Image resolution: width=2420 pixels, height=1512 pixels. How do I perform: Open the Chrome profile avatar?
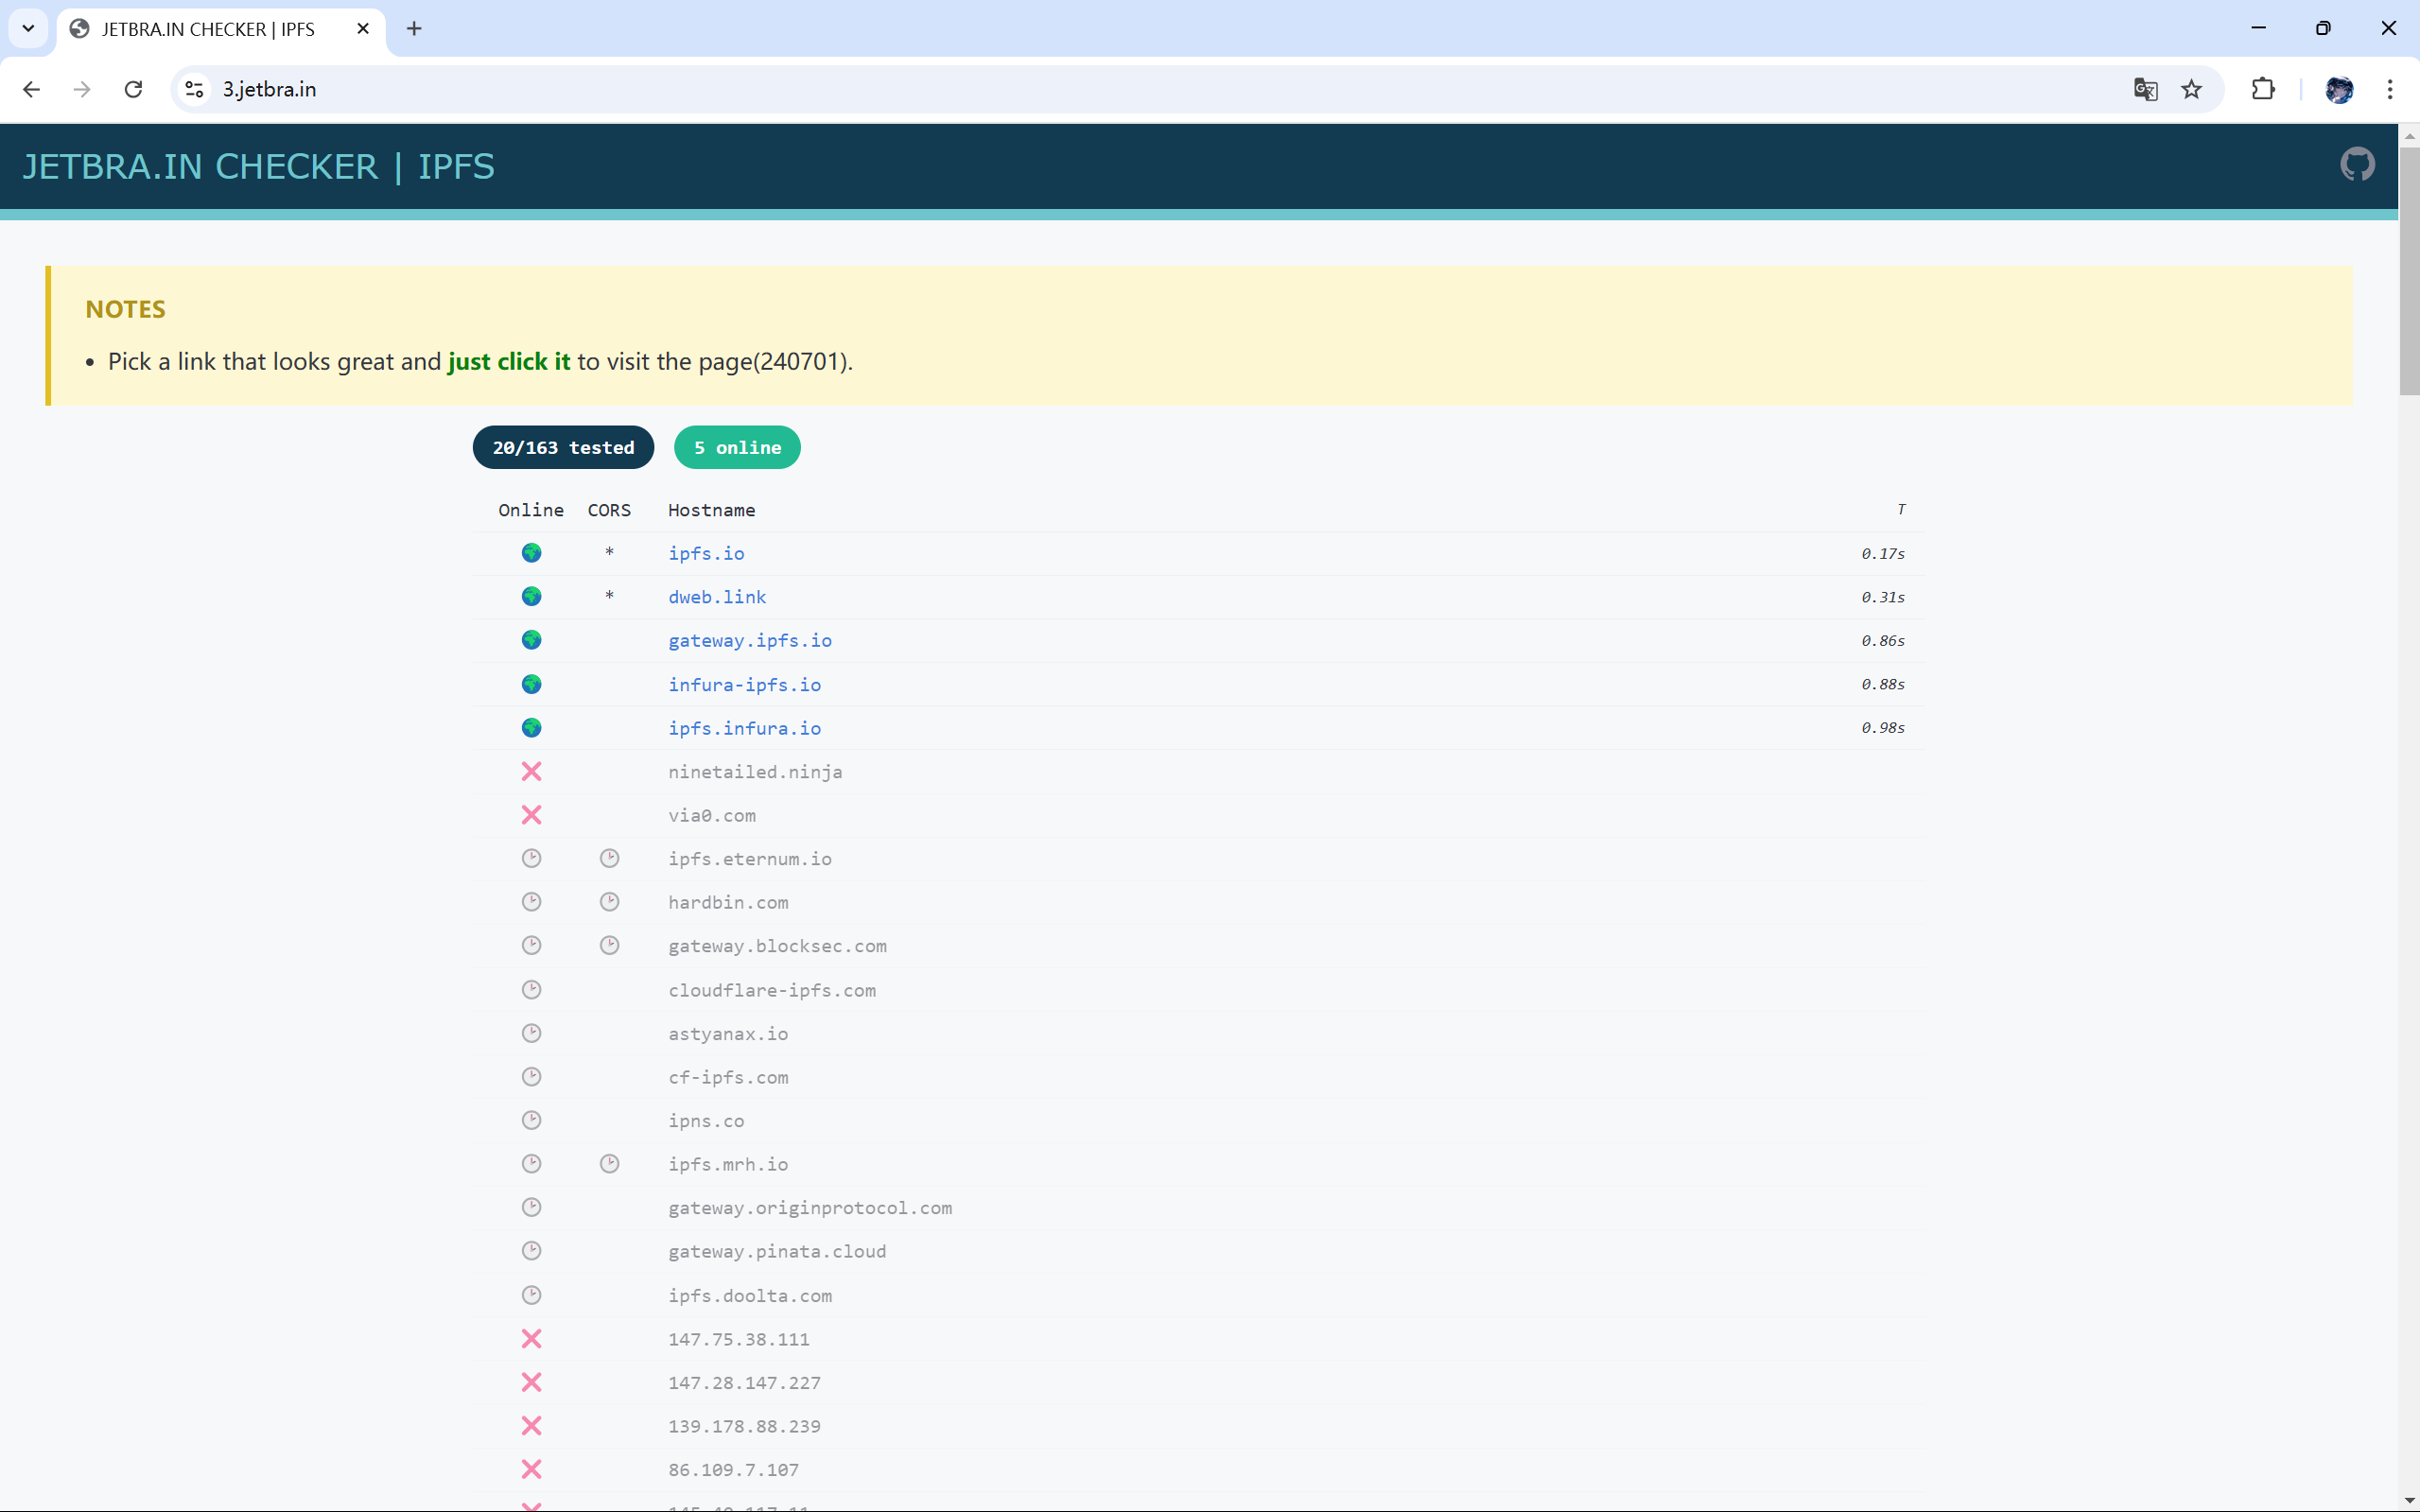(2339, 90)
